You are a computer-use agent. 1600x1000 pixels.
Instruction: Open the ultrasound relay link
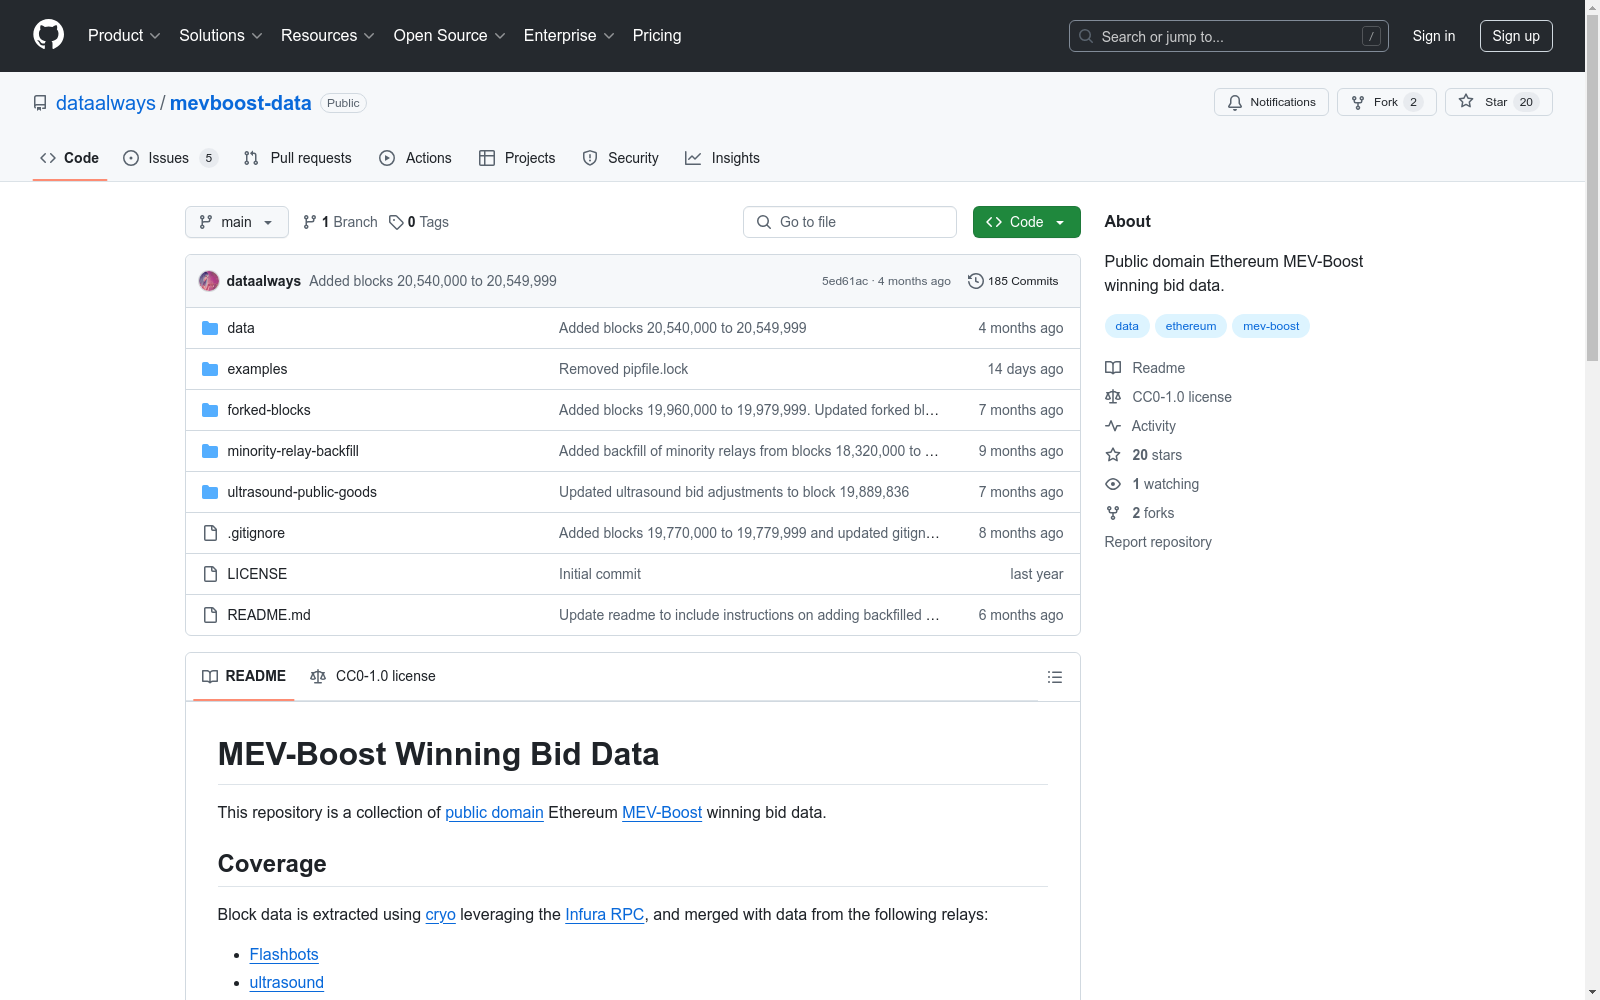pos(287,983)
